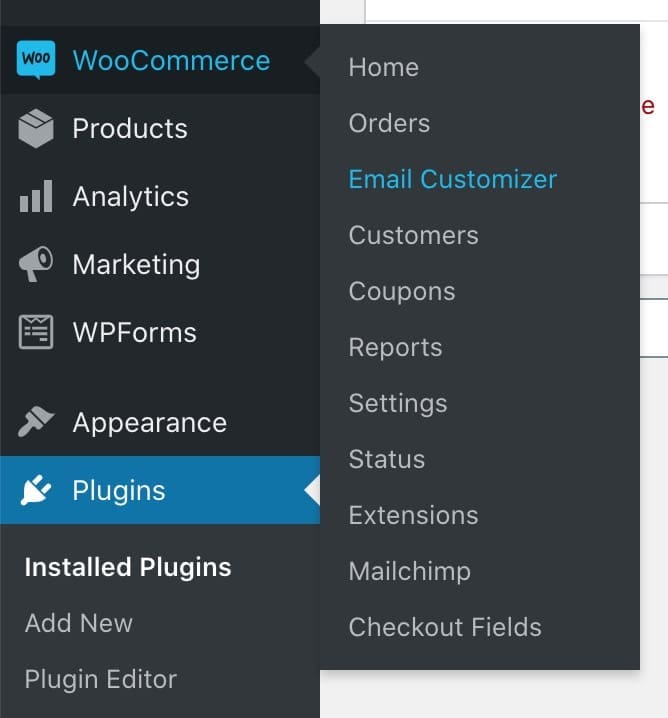Open Coupons from the WooCommerce submenu
Screen dimensions: 668x718
click(402, 292)
